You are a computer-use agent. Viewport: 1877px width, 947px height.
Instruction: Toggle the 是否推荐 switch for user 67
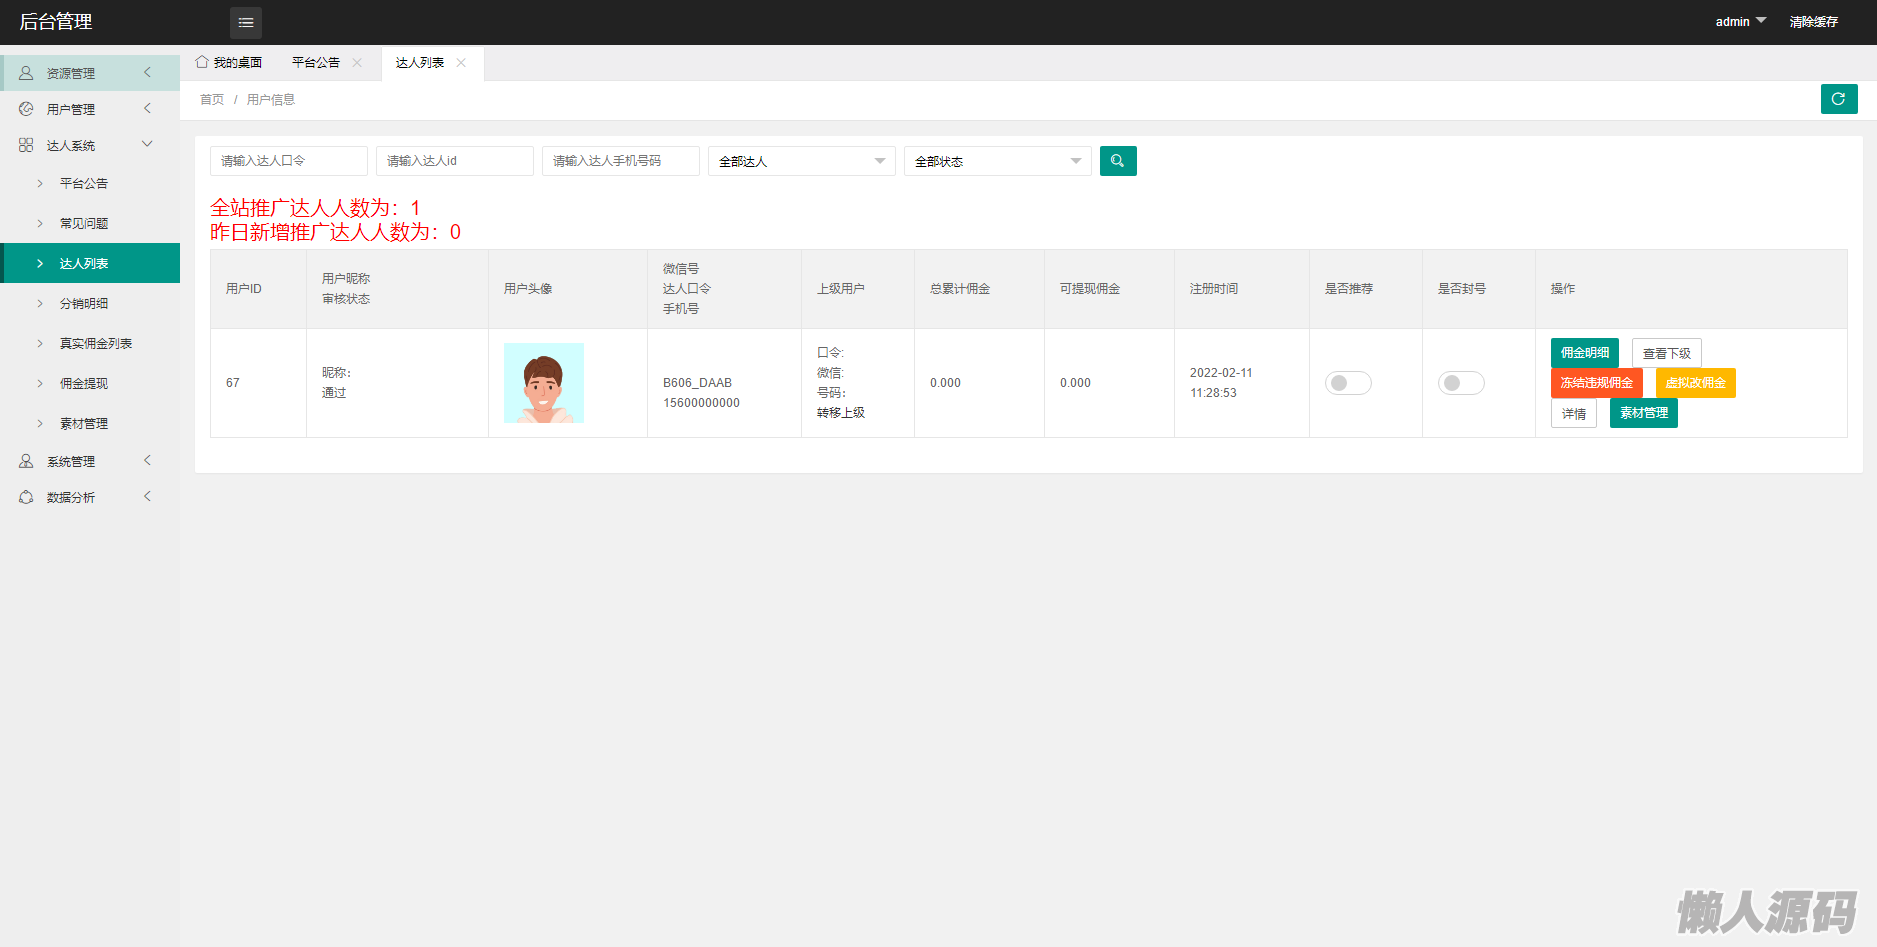coord(1347,383)
